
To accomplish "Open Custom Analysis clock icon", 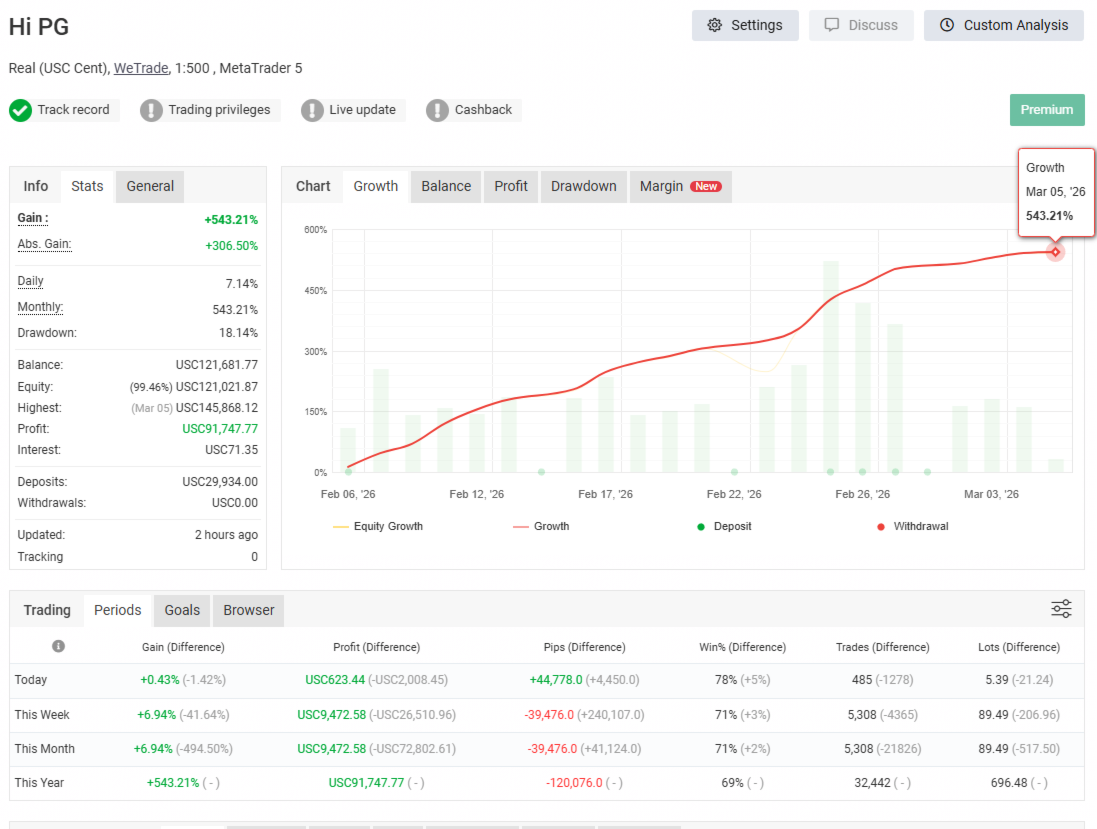I will coord(947,25).
